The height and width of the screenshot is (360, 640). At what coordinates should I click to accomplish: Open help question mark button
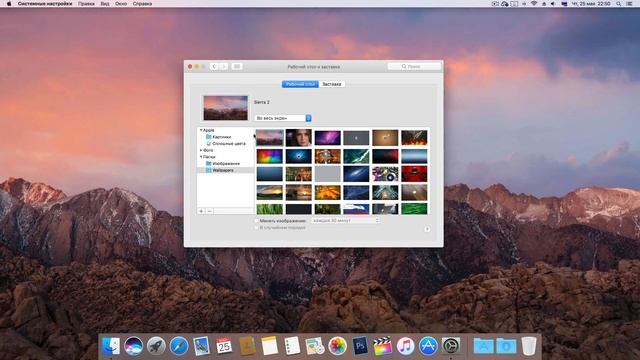427,229
